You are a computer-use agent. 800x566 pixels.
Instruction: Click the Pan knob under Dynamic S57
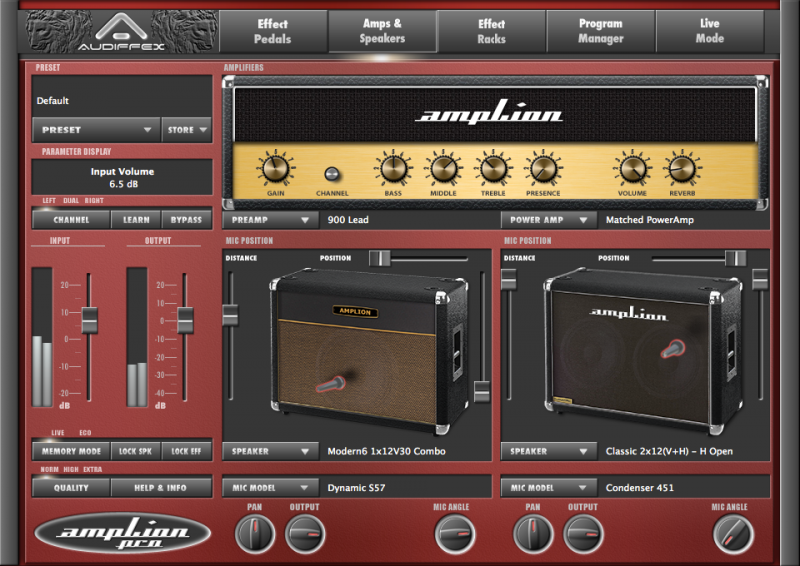coord(255,534)
